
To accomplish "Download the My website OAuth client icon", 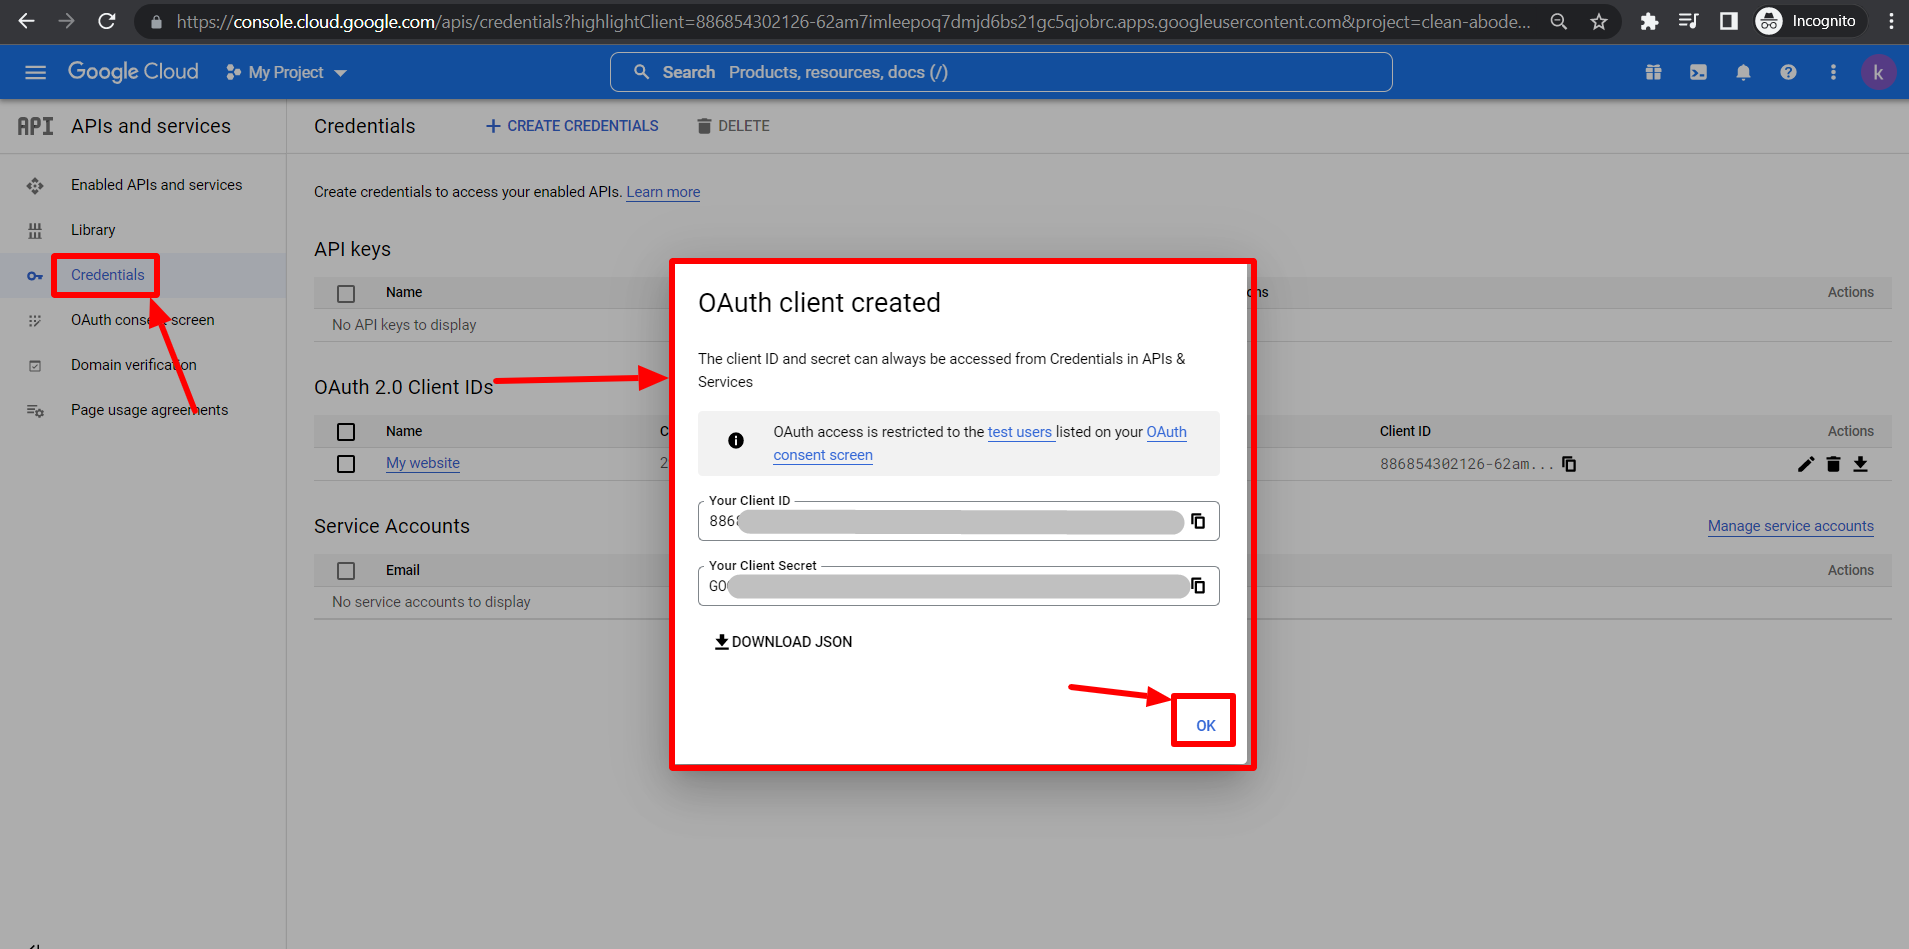I will point(1860,464).
